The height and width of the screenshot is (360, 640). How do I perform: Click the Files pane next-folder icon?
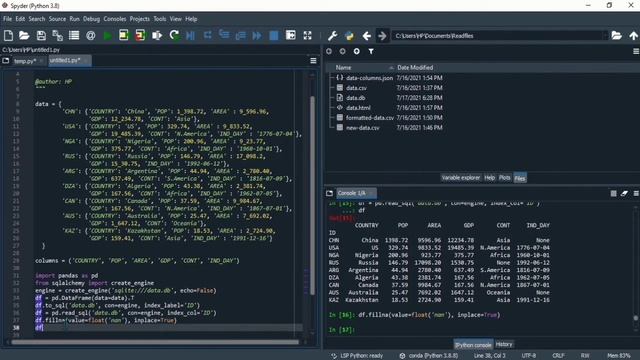pos(342,51)
